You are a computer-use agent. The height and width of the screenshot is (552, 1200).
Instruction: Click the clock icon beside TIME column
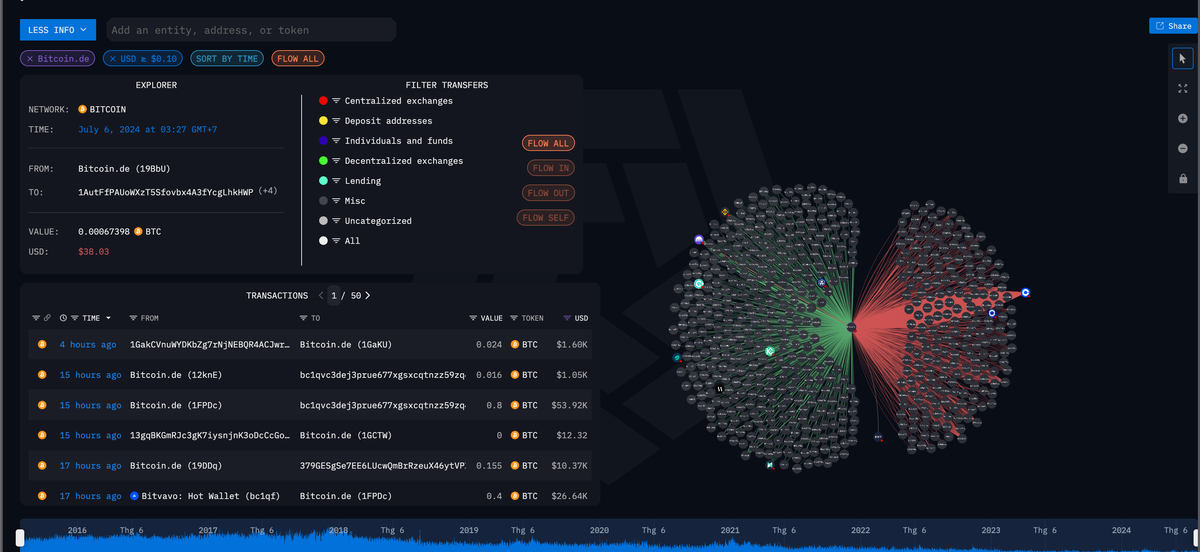click(63, 318)
